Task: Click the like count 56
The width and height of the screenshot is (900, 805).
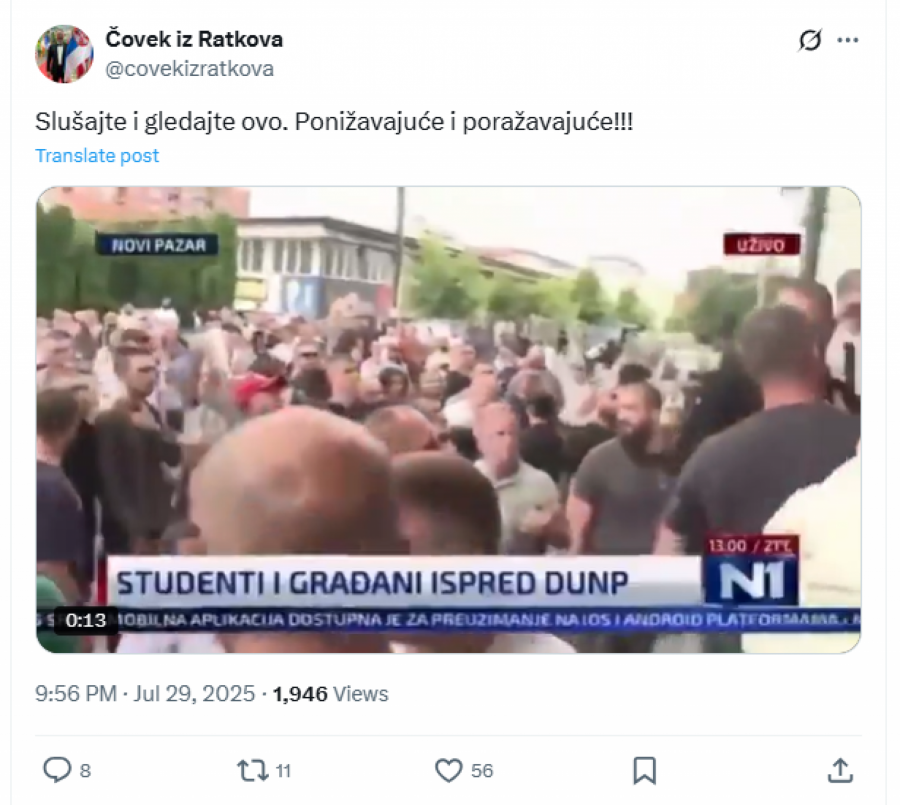Action: (x=482, y=771)
